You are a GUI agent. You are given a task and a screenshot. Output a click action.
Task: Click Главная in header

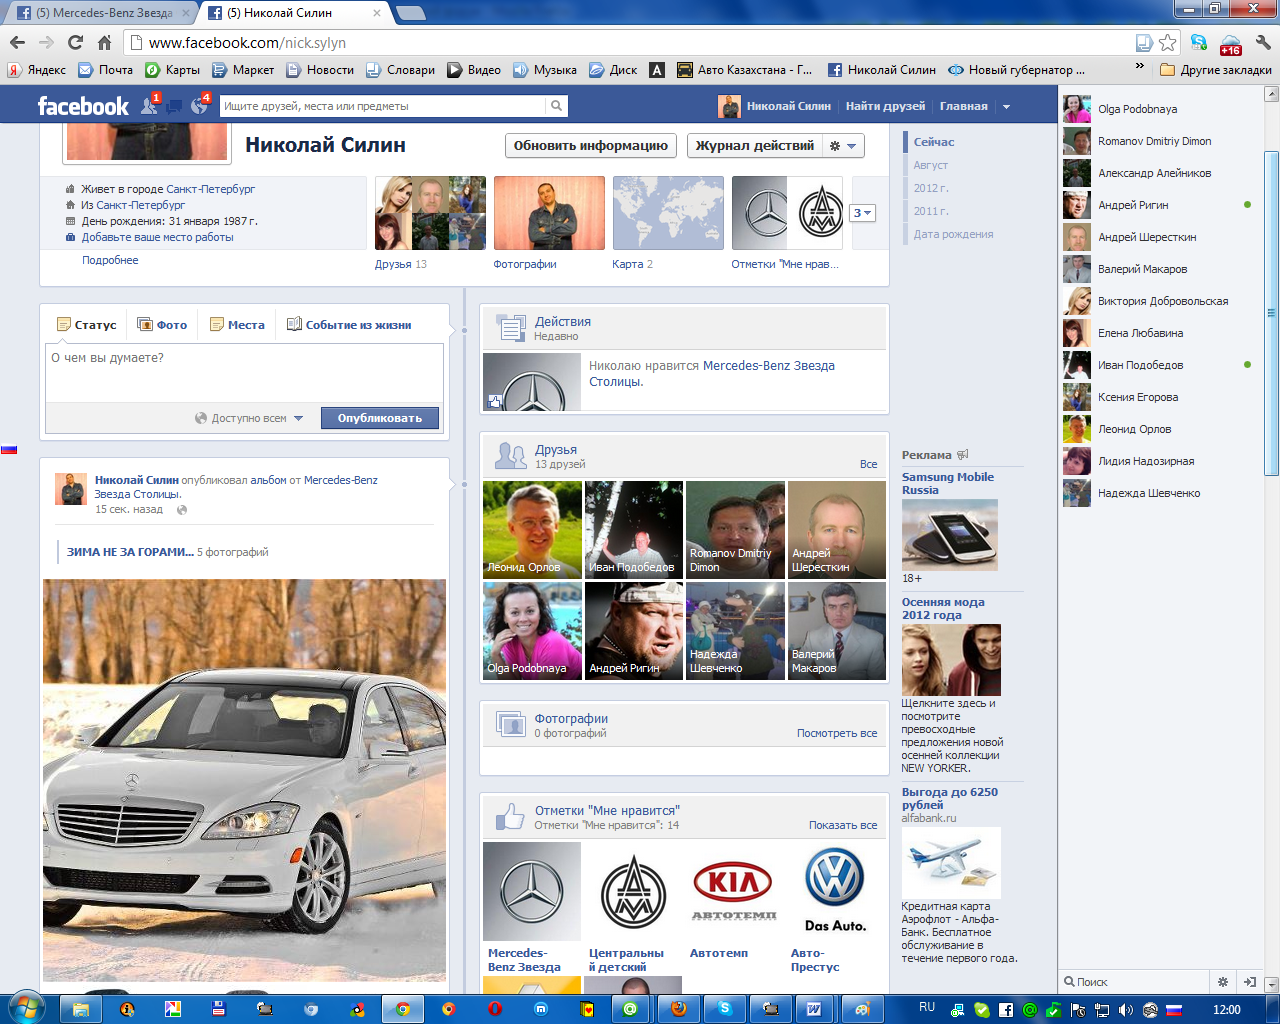[964, 106]
